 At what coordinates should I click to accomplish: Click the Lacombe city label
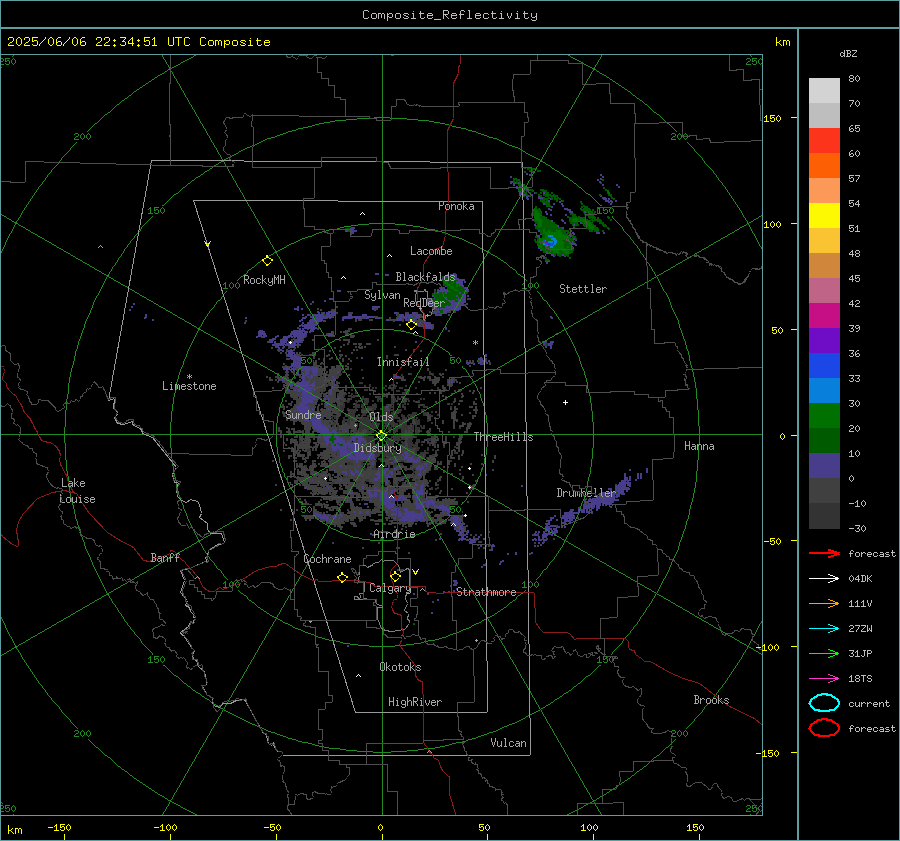pyautogui.click(x=431, y=251)
